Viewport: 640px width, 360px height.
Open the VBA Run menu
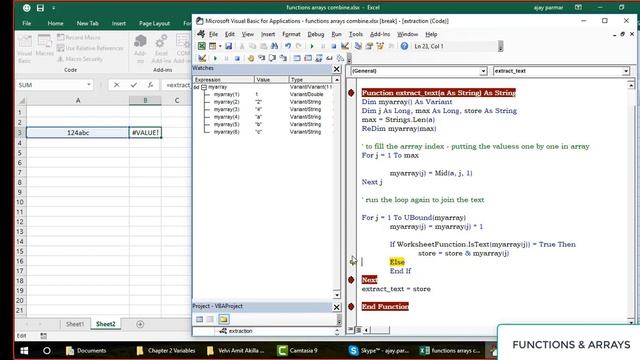(x=336, y=34)
